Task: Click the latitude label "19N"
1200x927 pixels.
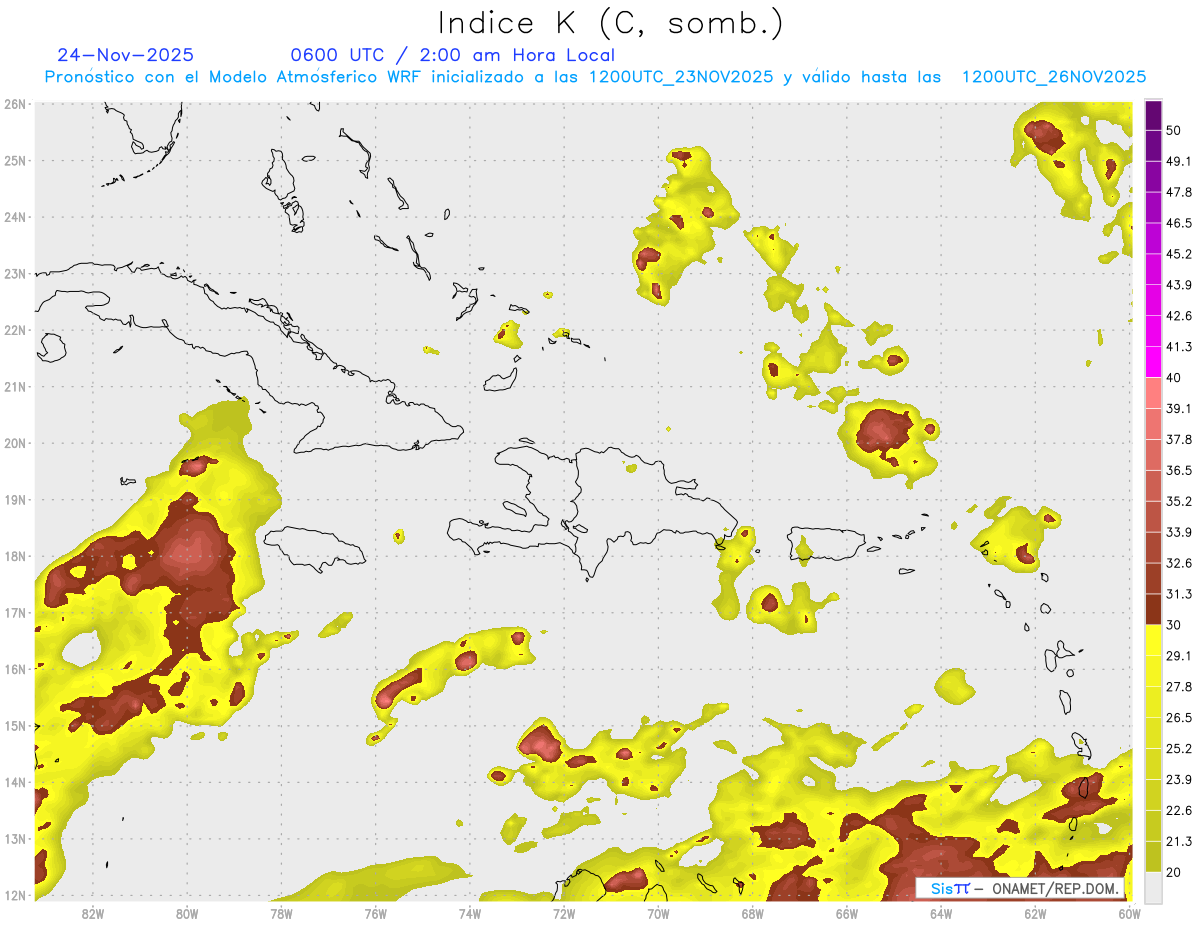Action: pyautogui.click(x=15, y=500)
